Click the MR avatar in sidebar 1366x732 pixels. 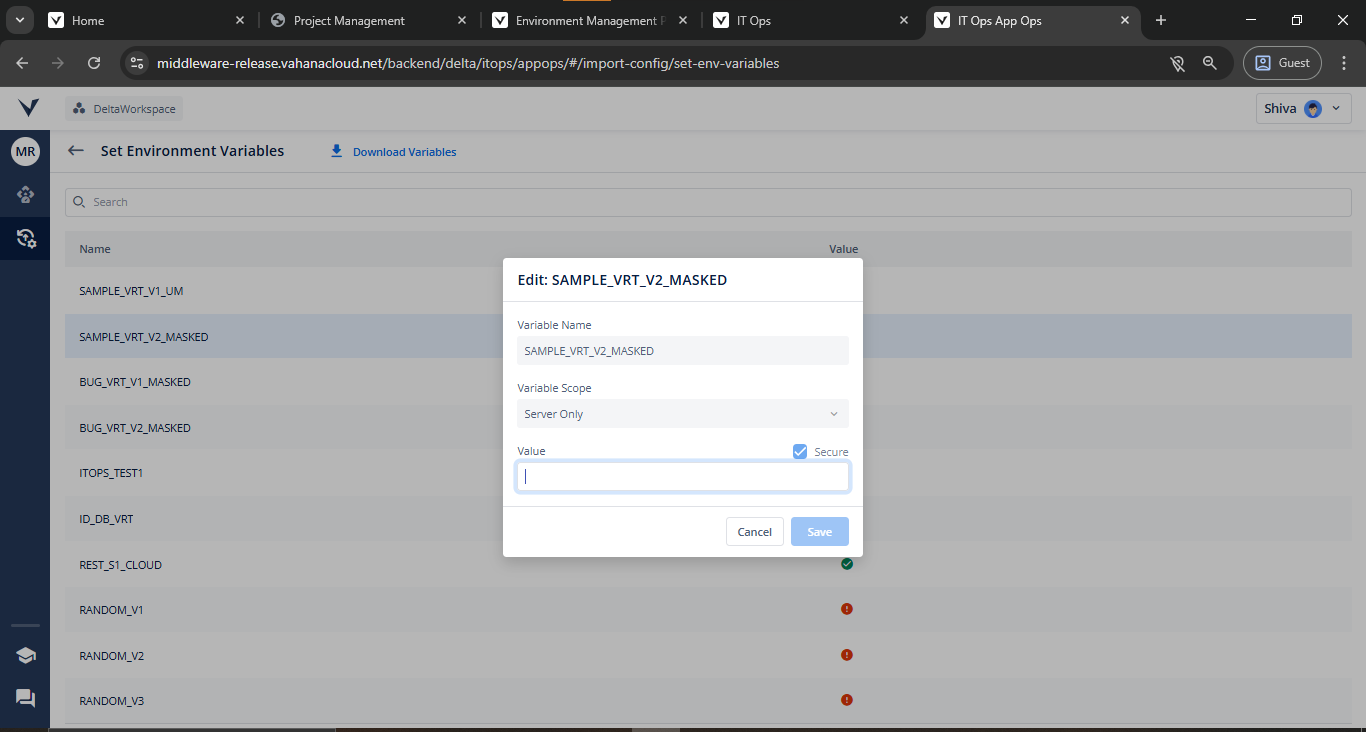[x=25, y=152]
